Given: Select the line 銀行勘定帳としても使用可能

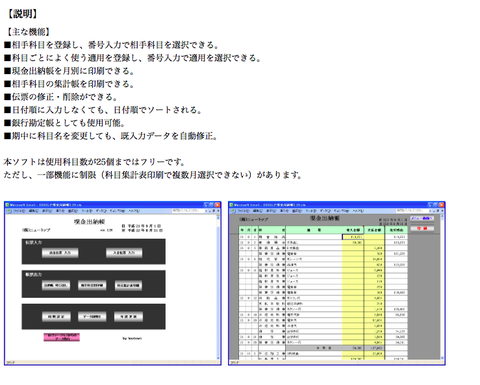Looking at the screenshot, I should [65, 123].
